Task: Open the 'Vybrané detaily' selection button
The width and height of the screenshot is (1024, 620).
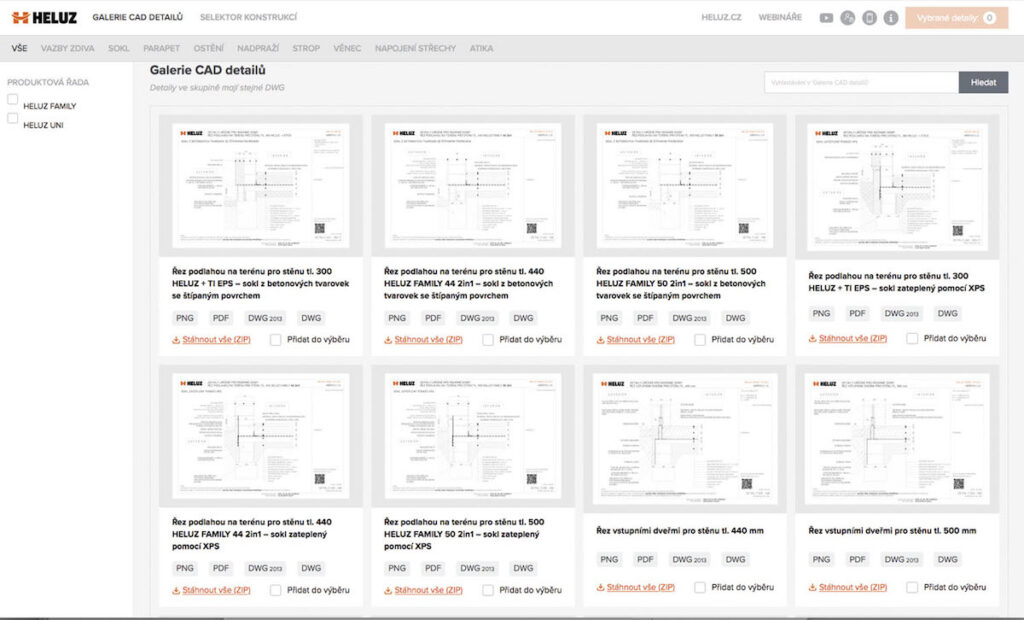Action: (x=956, y=18)
